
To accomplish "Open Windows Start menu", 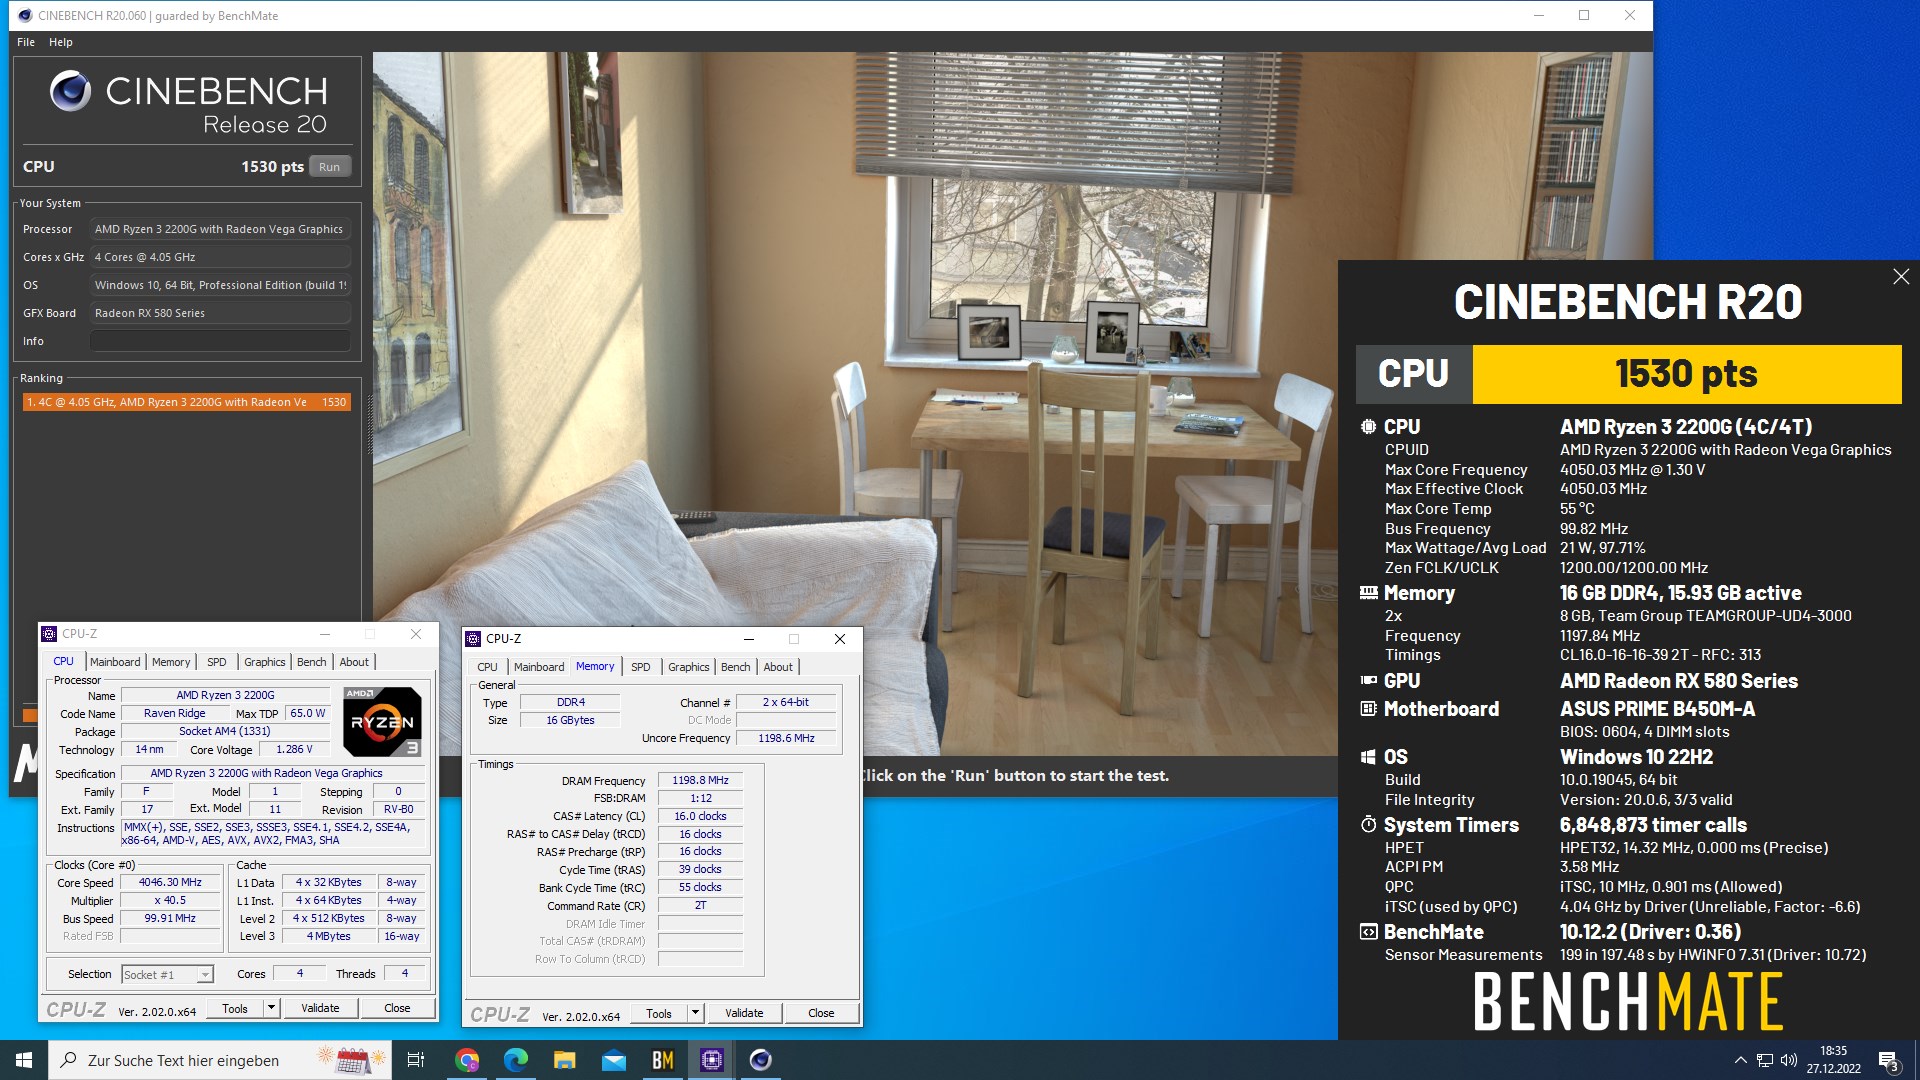I will click(x=24, y=1060).
